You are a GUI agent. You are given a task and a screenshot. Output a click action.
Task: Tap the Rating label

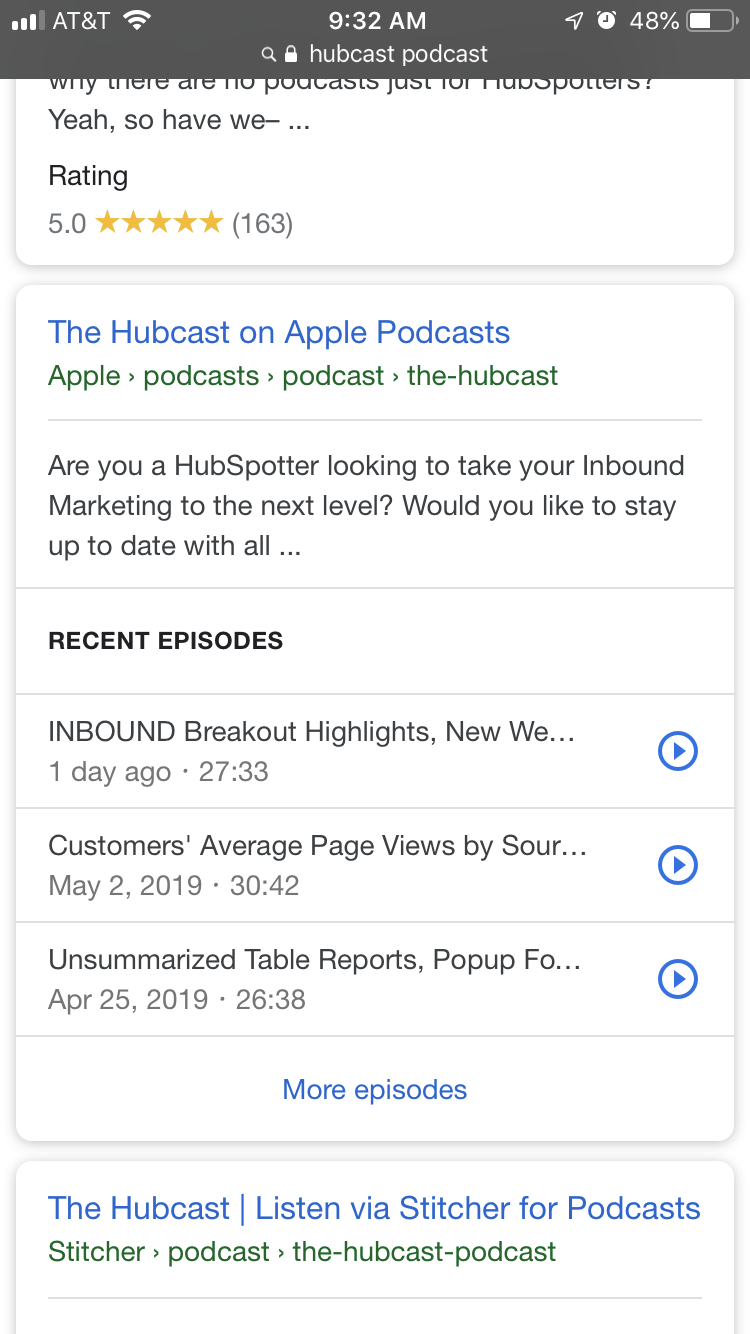click(88, 176)
